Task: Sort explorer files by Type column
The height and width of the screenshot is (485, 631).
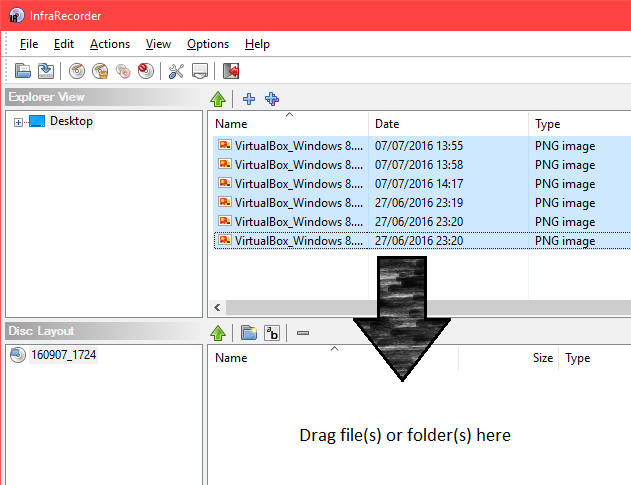Action: [x=579, y=124]
